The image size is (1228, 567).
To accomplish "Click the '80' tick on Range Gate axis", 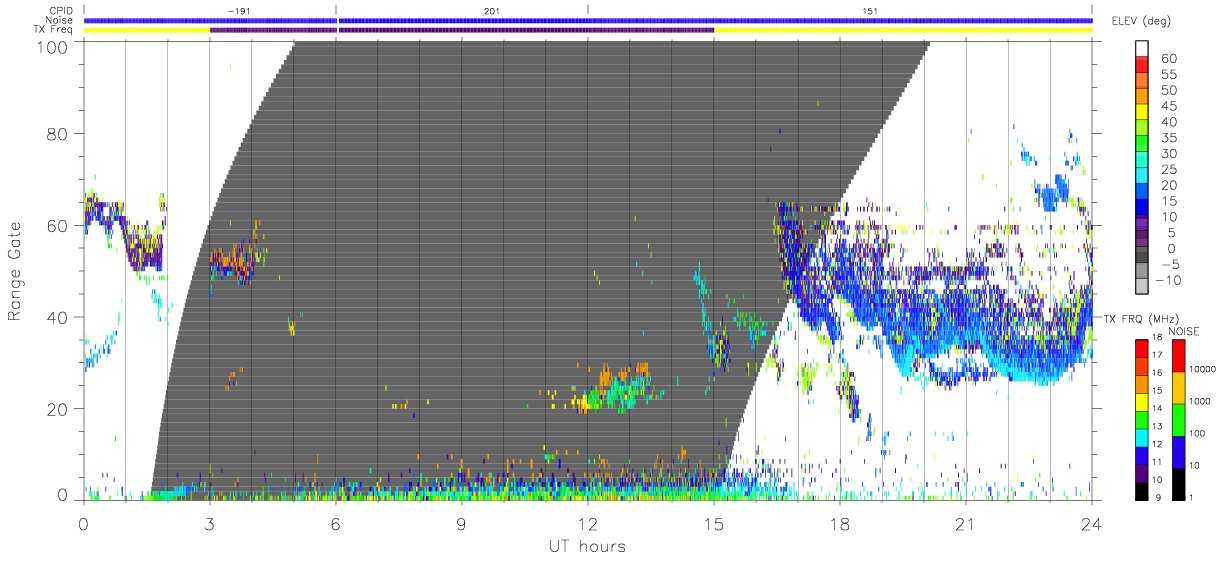I will [x=57, y=134].
